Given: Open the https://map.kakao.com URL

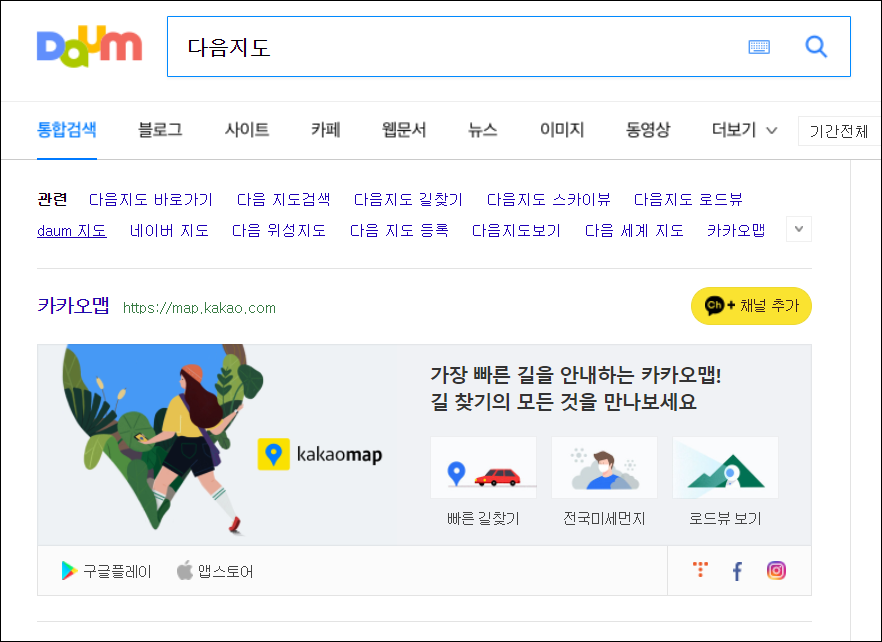Looking at the screenshot, I should tap(199, 308).
